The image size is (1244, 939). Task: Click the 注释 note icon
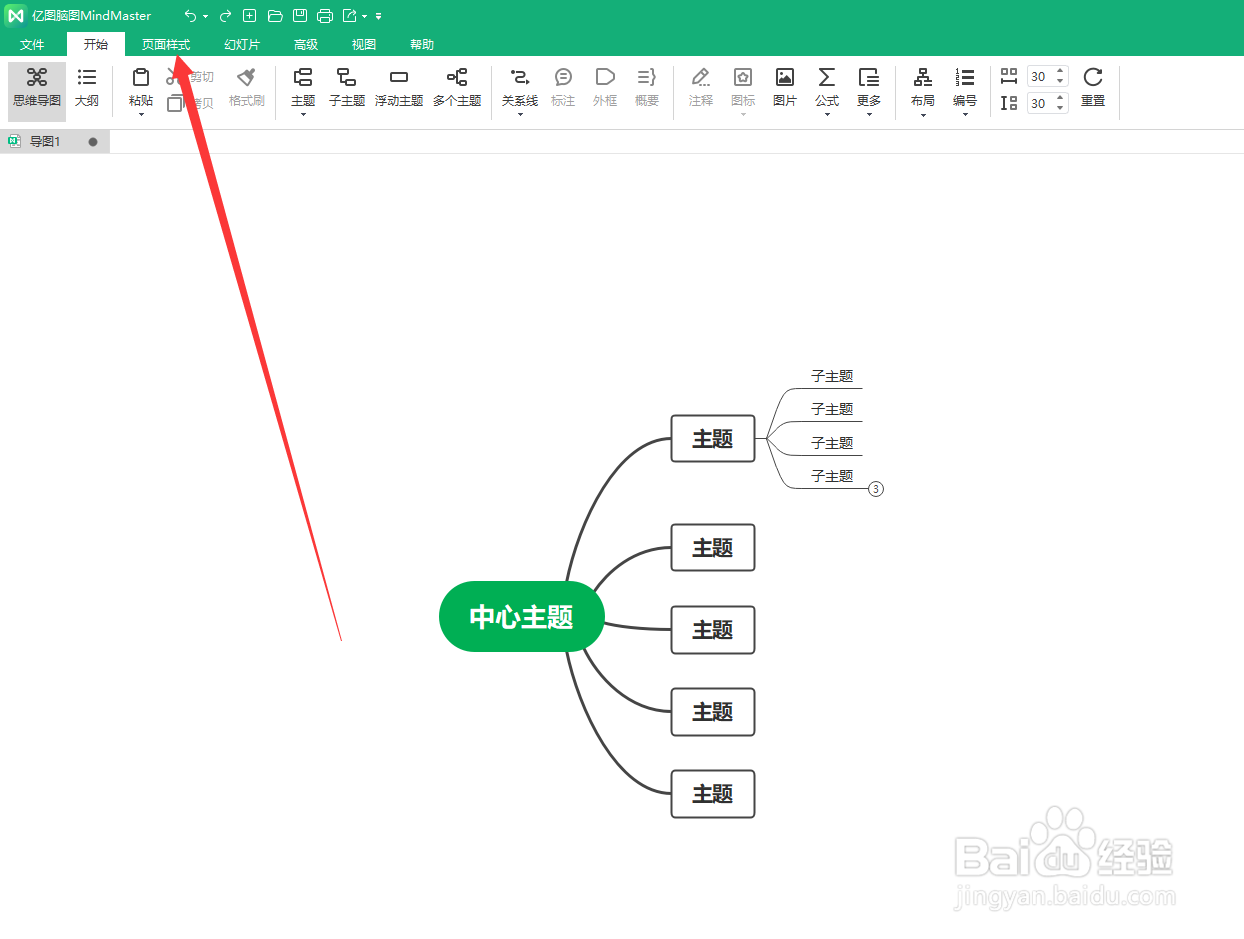point(701,78)
